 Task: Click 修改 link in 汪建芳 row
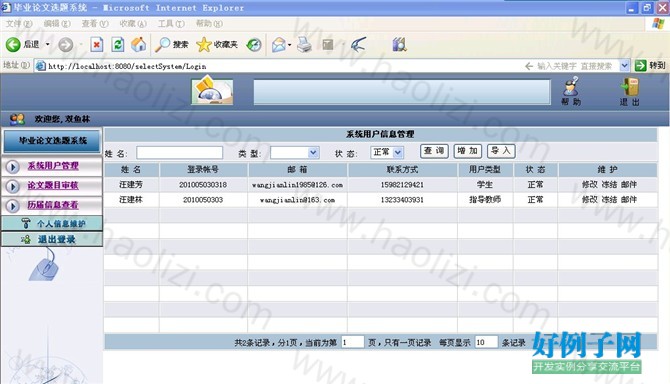click(x=590, y=185)
